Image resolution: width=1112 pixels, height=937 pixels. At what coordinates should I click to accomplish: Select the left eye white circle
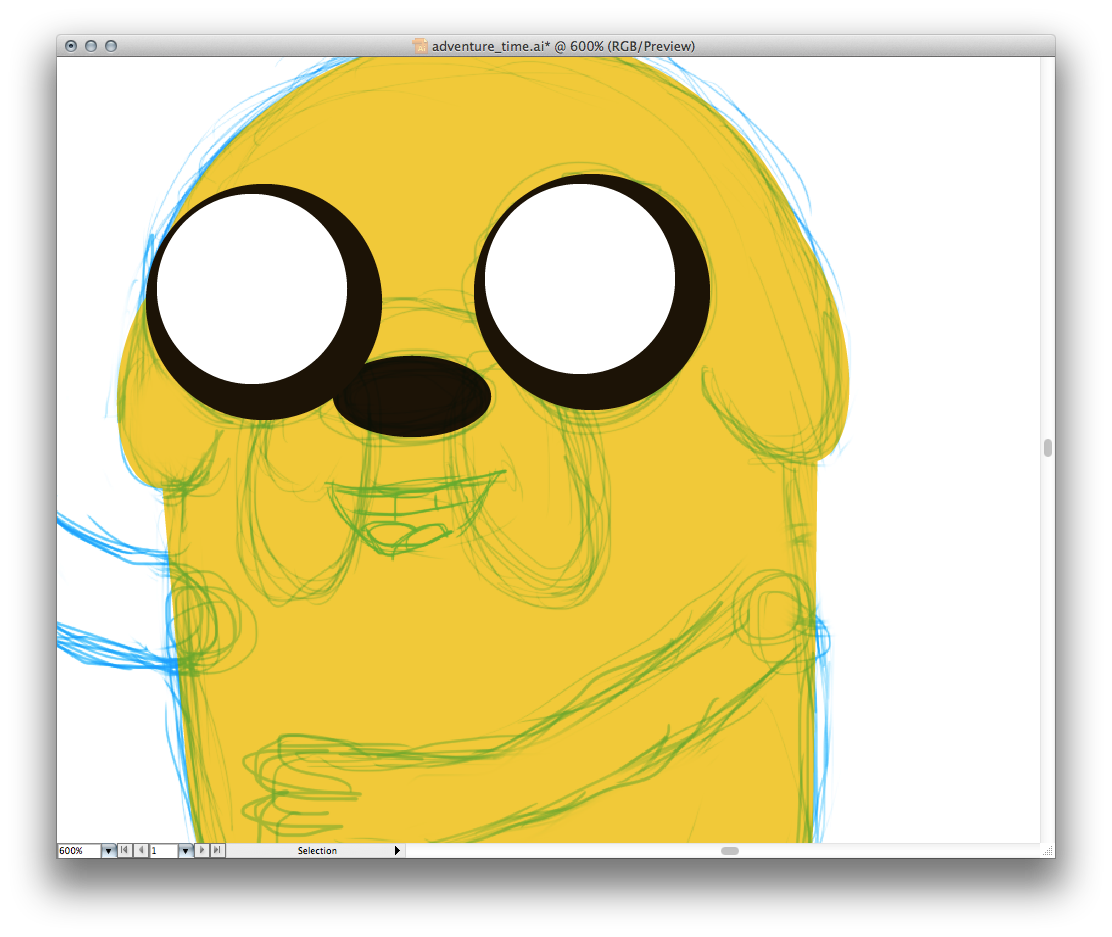(x=252, y=288)
